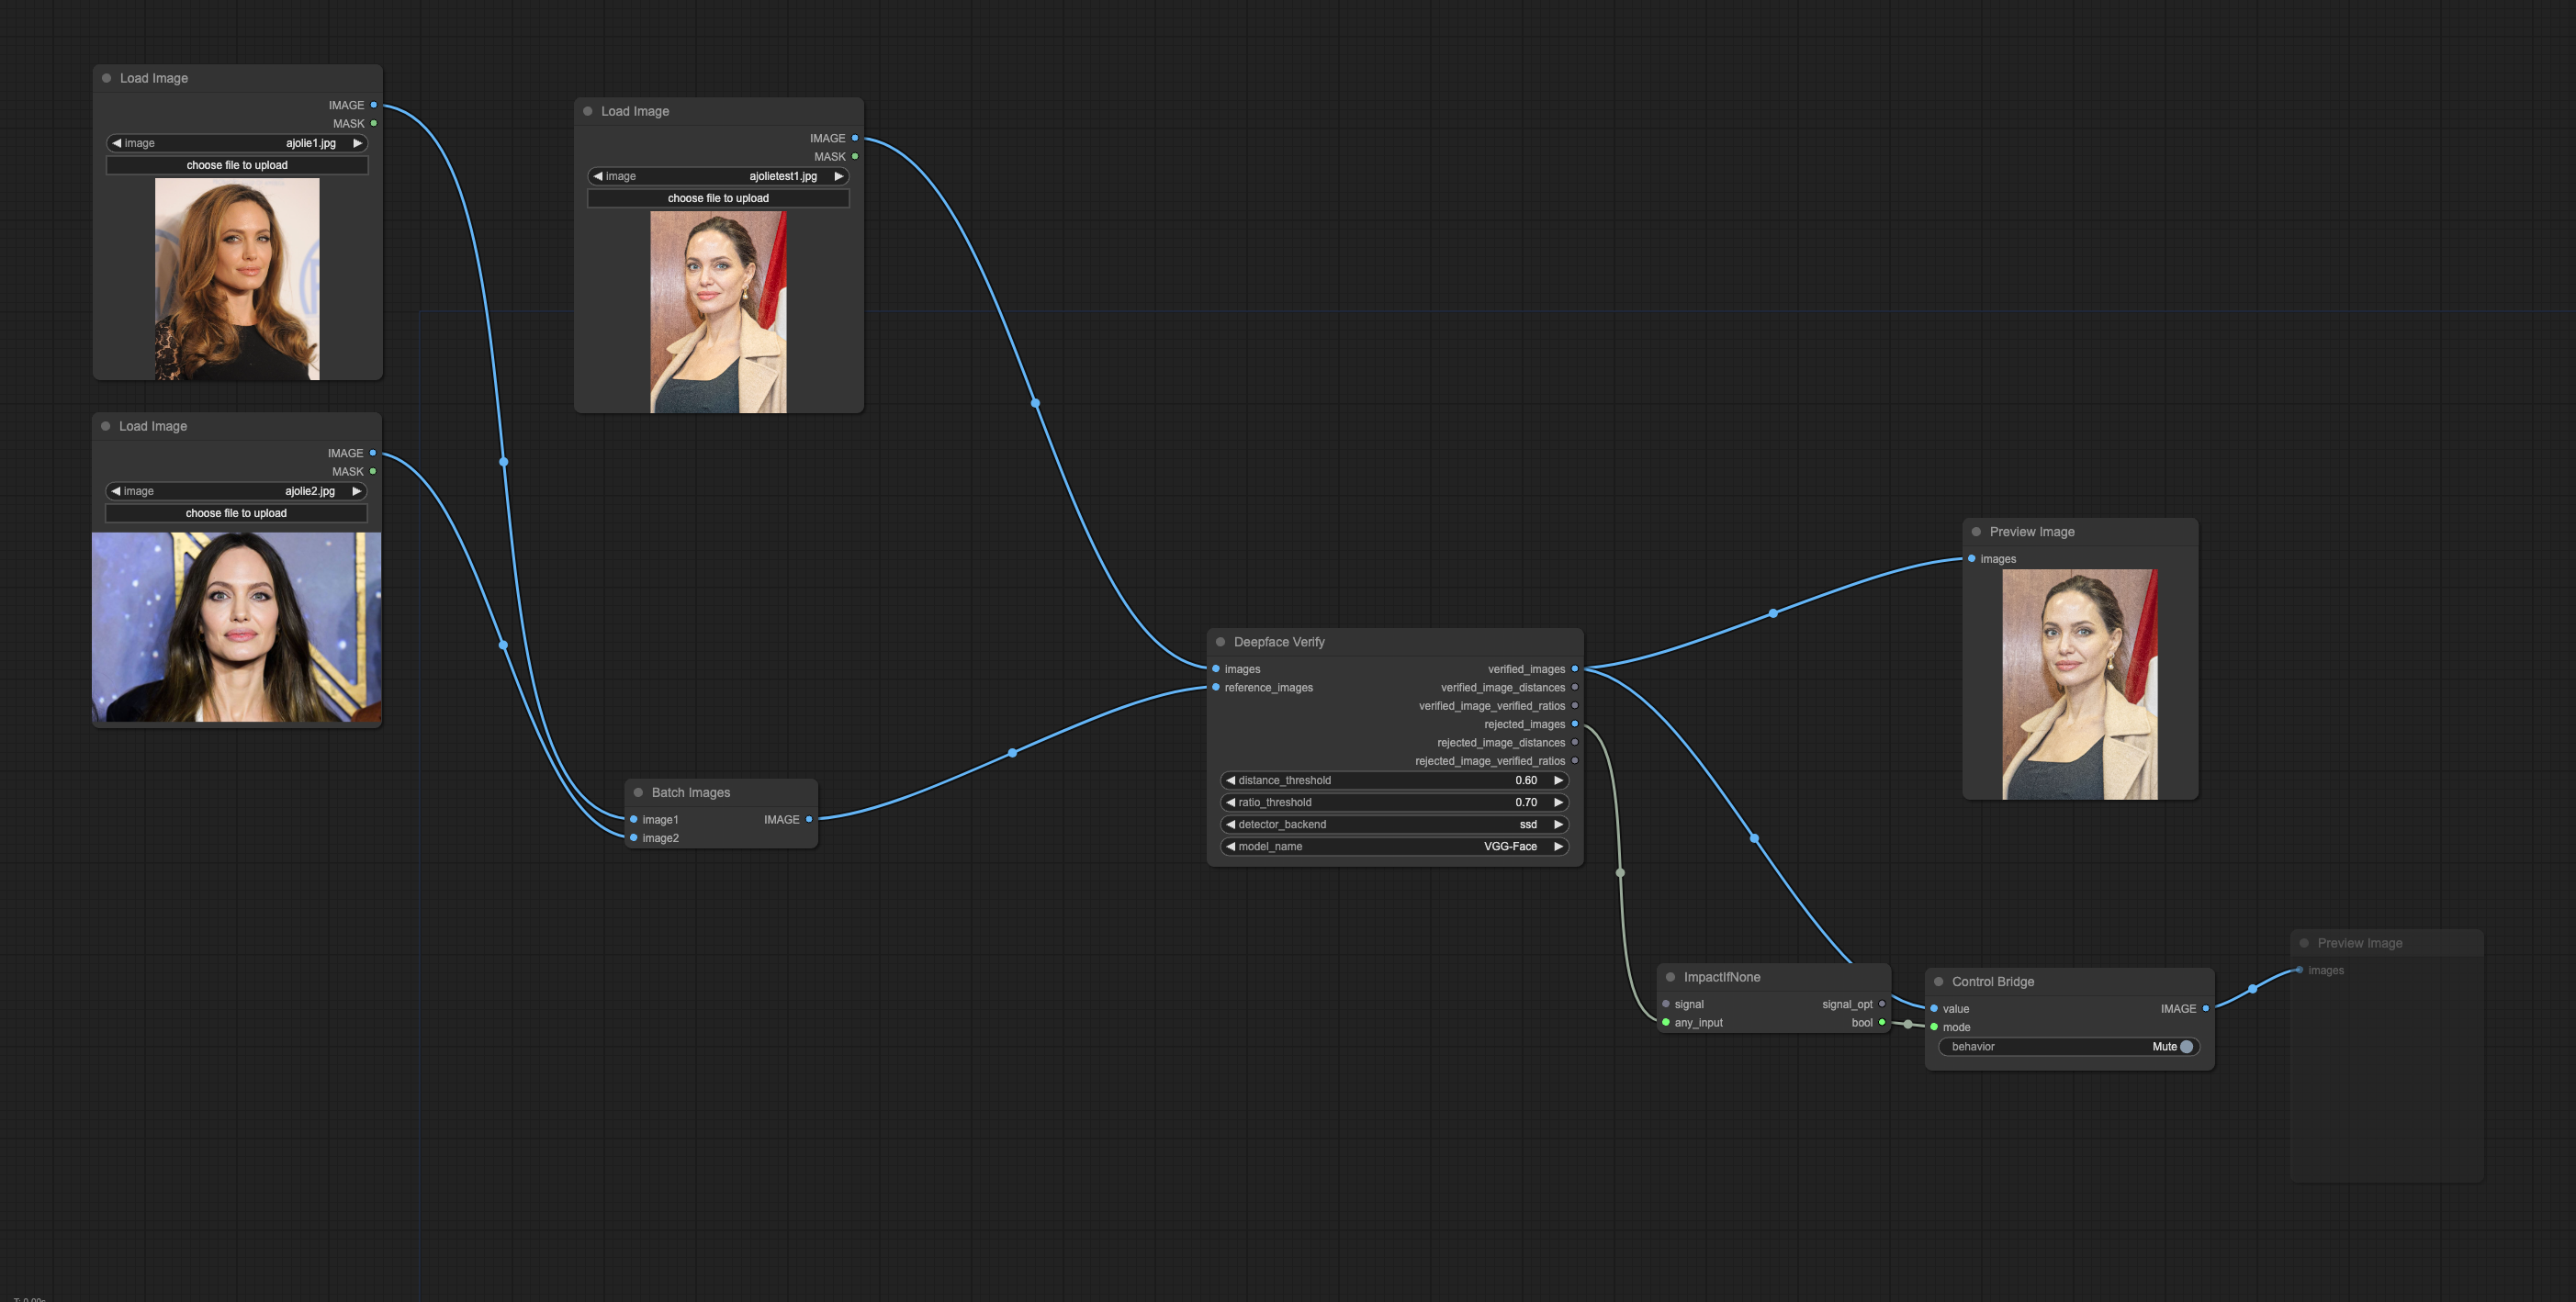Click the verified_images output socket
Image resolution: width=2576 pixels, height=1302 pixels.
1574,669
